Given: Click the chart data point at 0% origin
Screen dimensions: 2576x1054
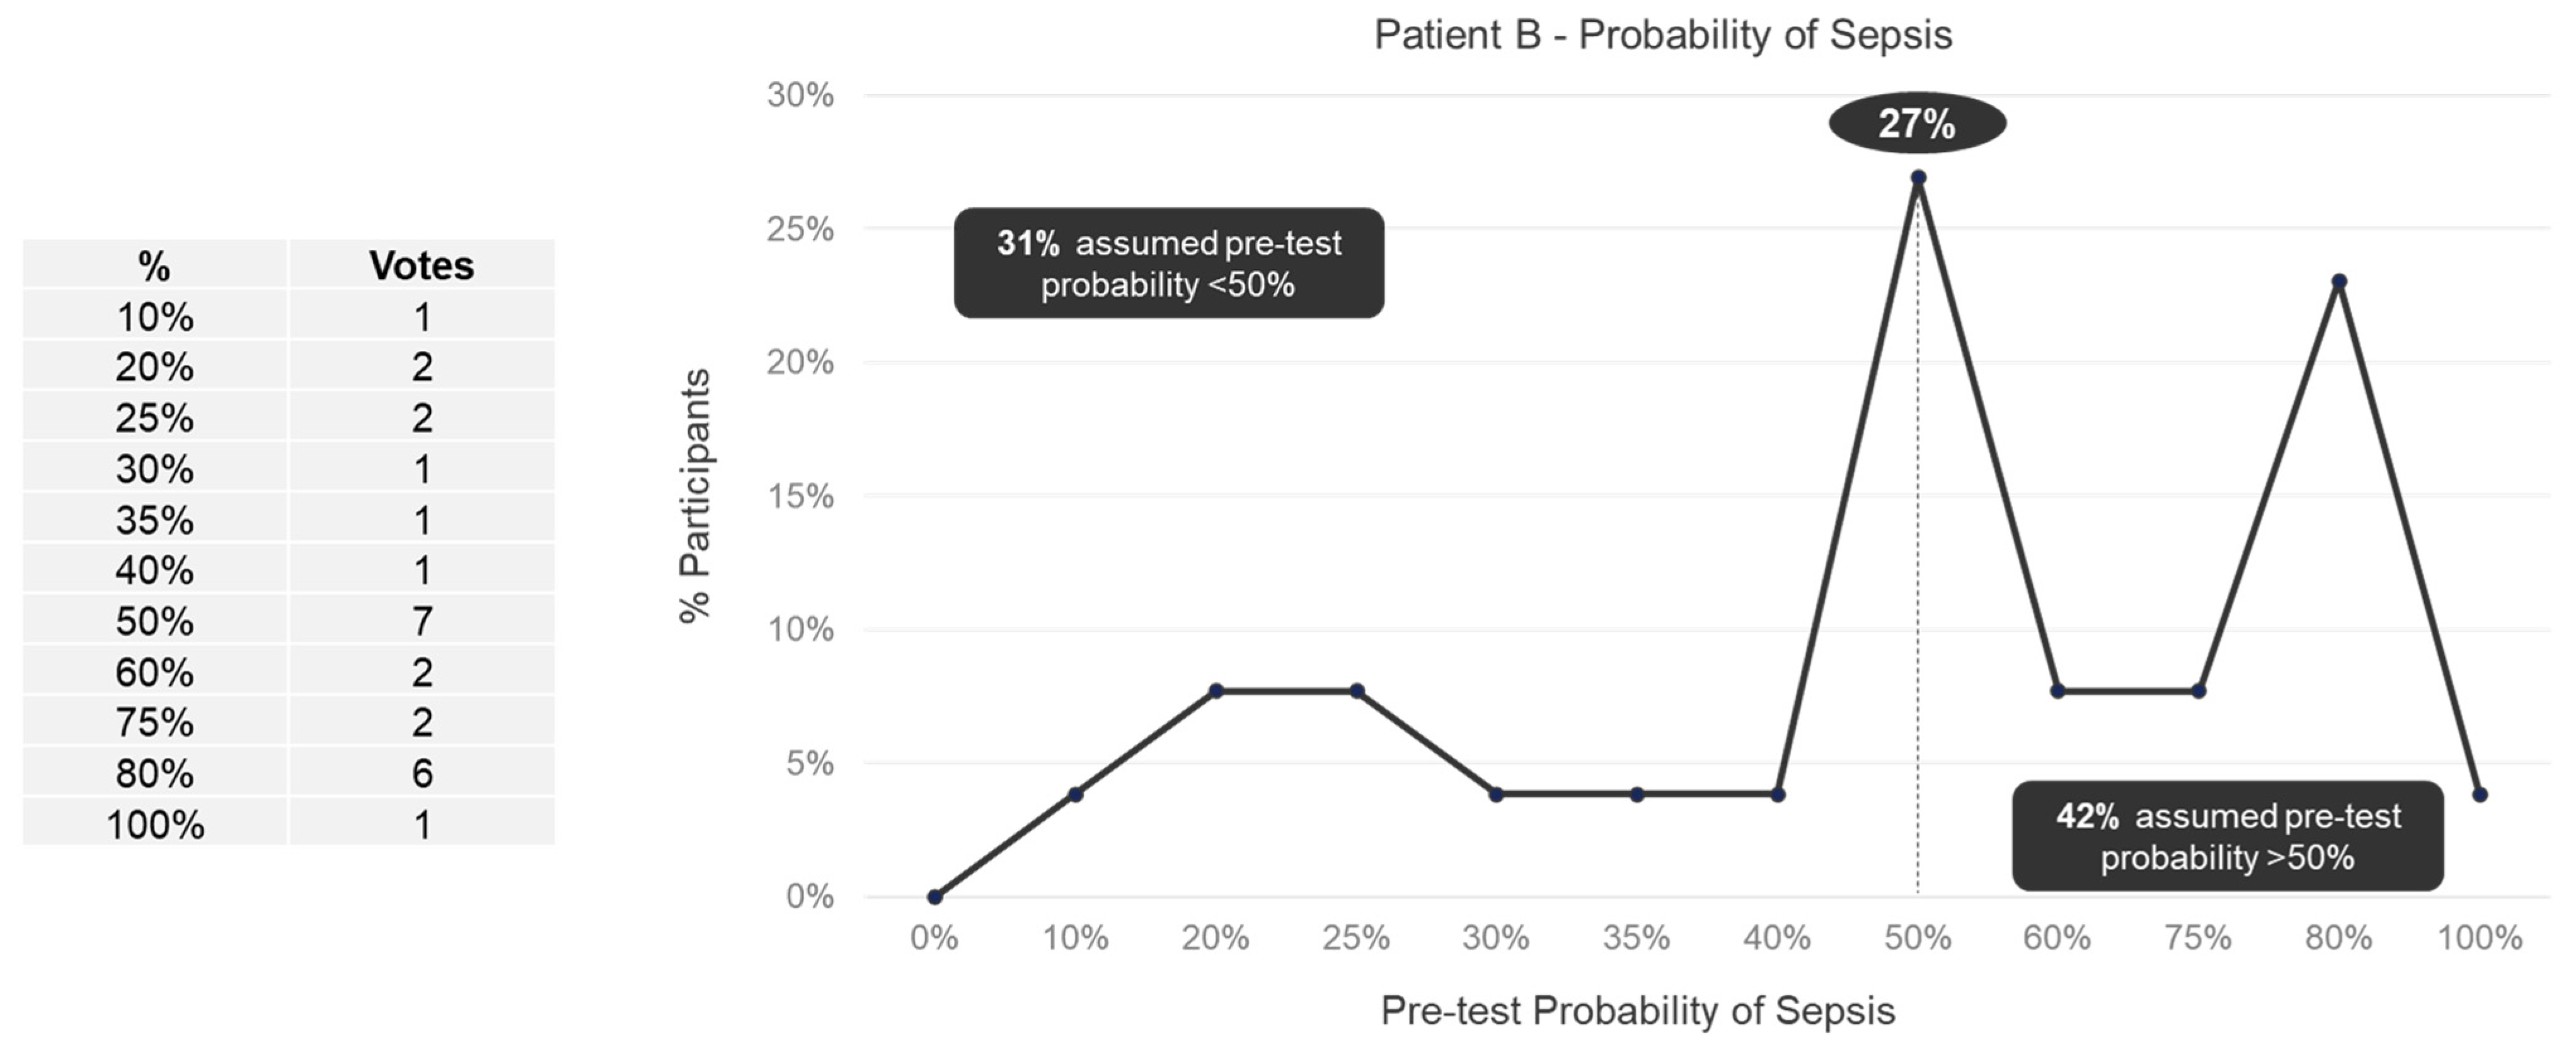Looking at the screenshot, I should coord(934,897).
